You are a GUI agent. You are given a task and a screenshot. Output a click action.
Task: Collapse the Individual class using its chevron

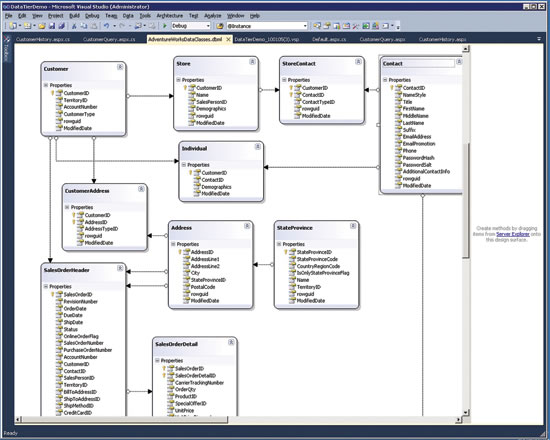tap(258, 147)
